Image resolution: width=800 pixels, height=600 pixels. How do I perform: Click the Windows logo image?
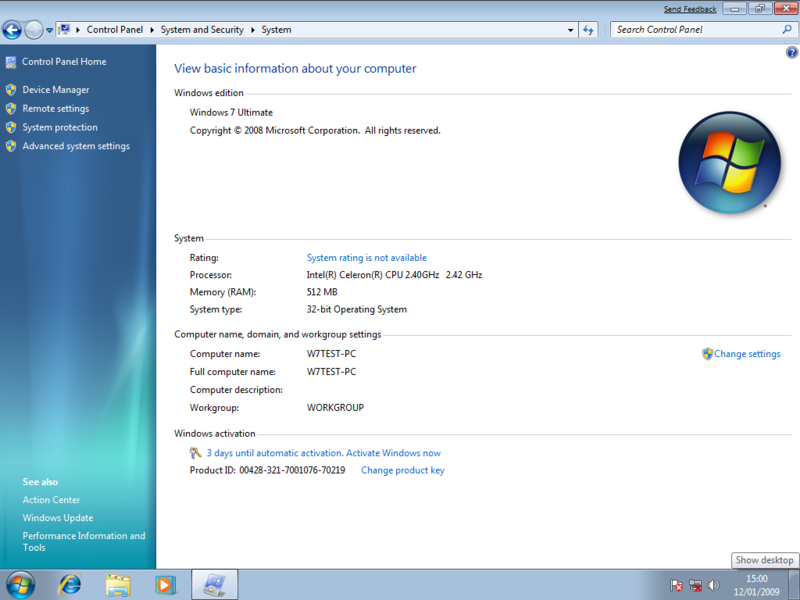click(x=730, y=162)
